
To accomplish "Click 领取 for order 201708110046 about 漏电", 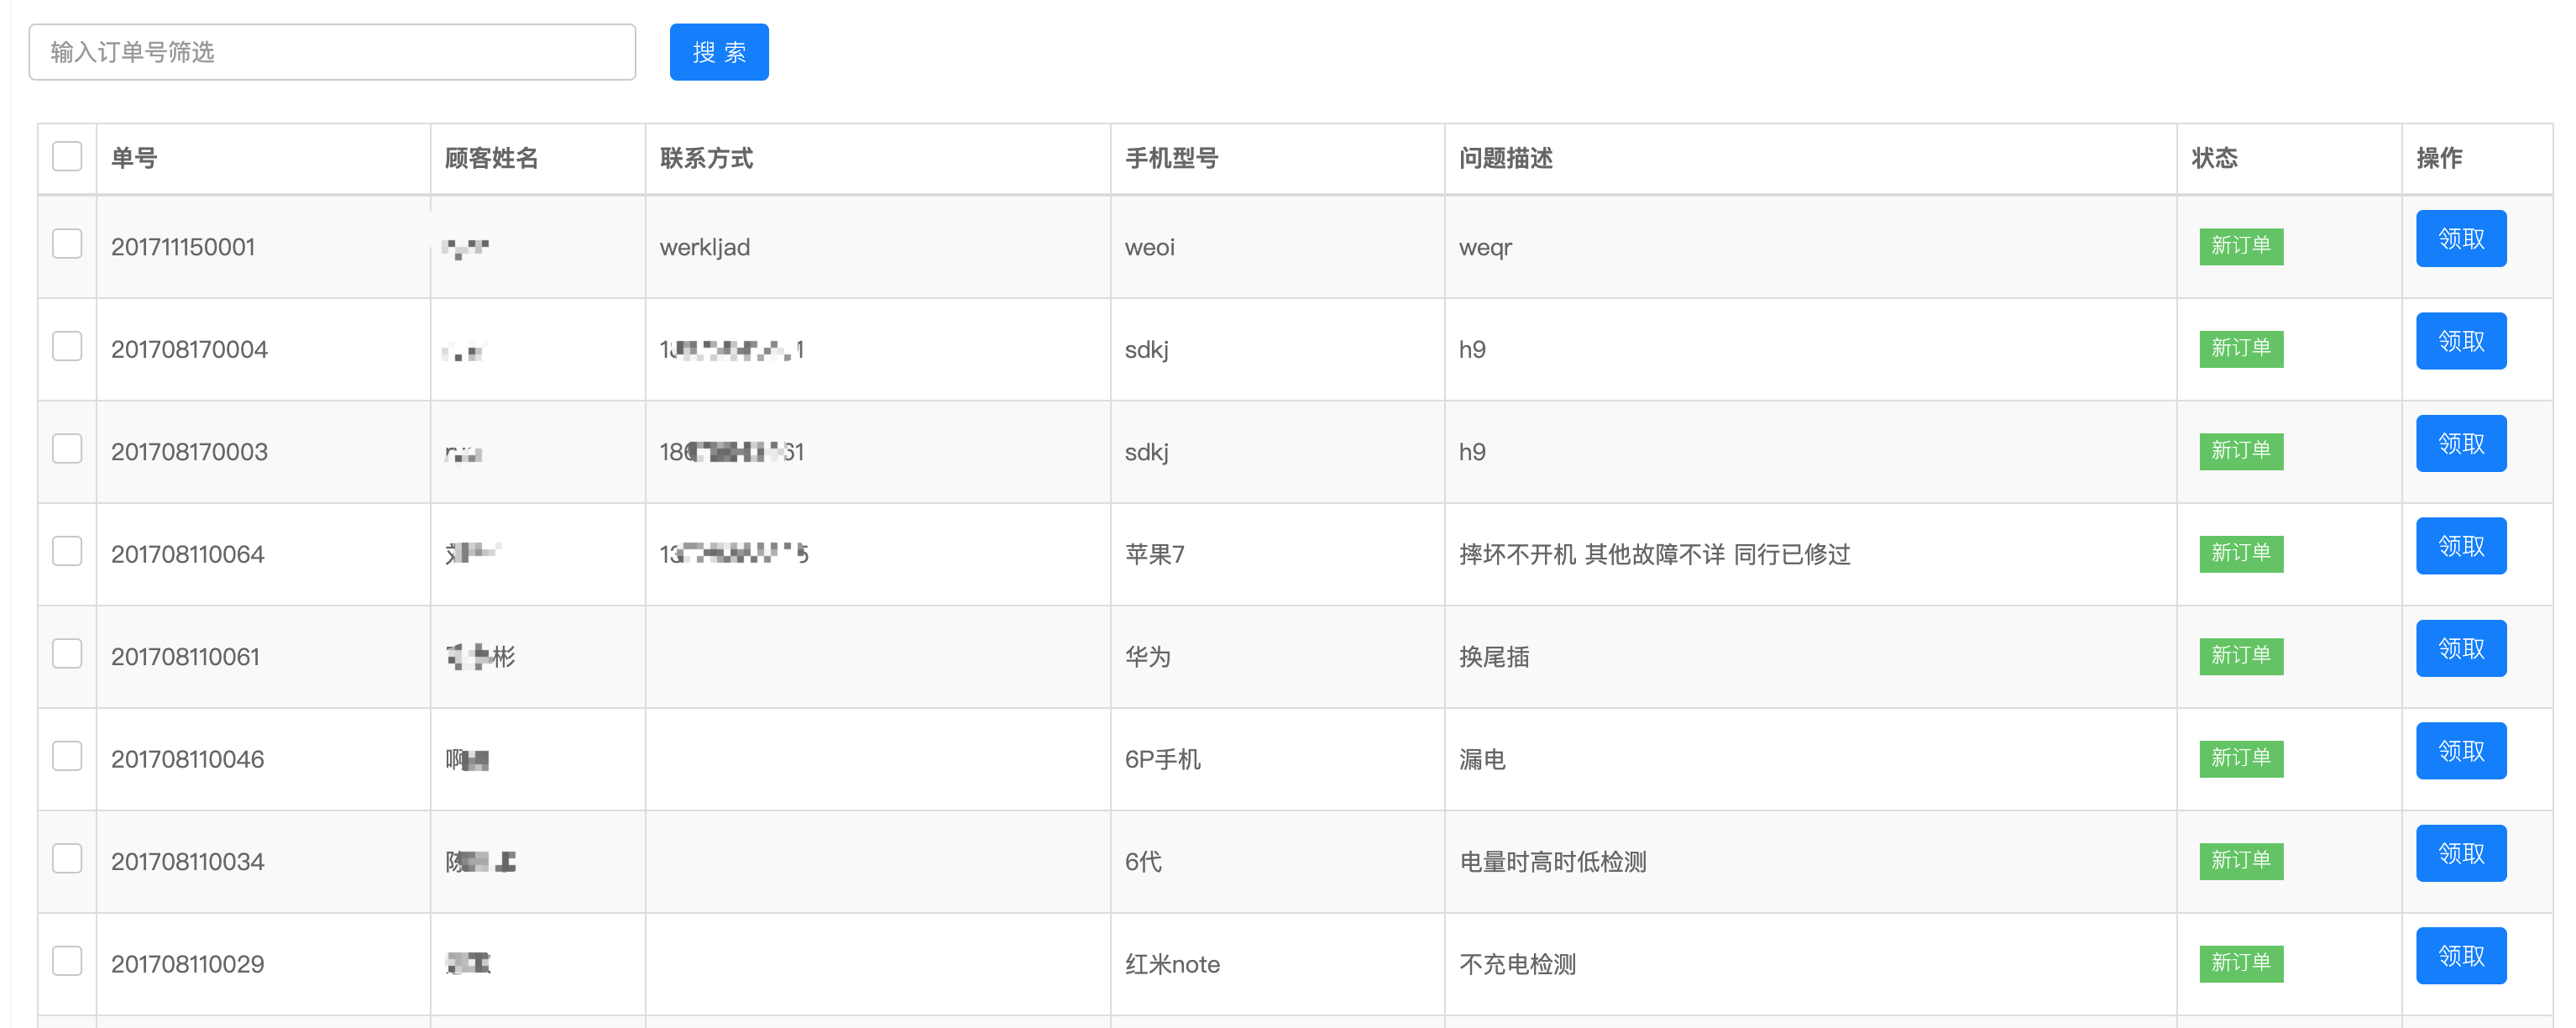I will [2460, 750].
